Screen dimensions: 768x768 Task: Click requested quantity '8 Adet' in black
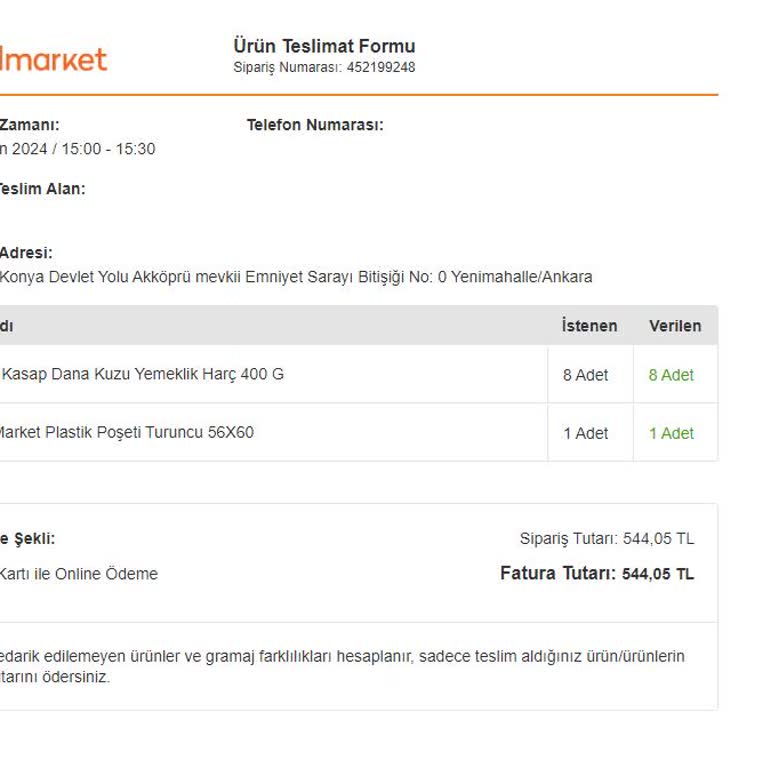pos(585,375)
